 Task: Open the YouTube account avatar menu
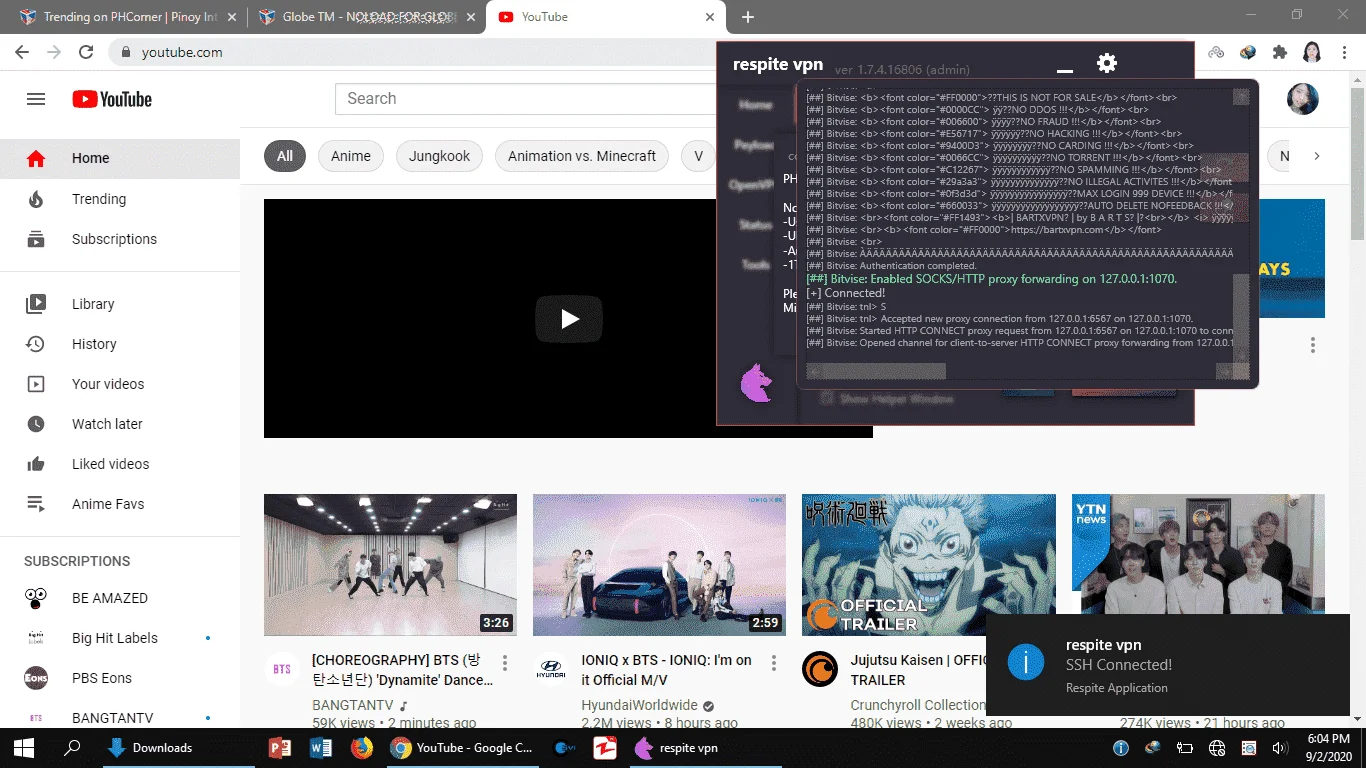tap(1302, 99)
